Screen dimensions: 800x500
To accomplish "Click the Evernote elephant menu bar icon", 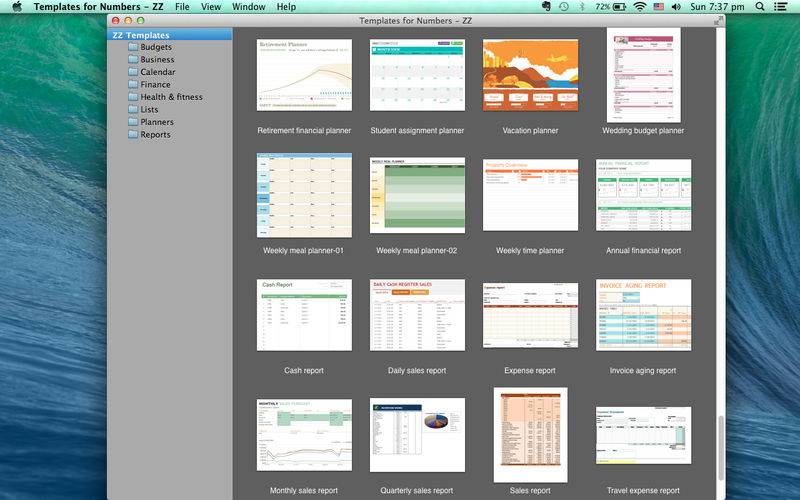I will point(546,7).
